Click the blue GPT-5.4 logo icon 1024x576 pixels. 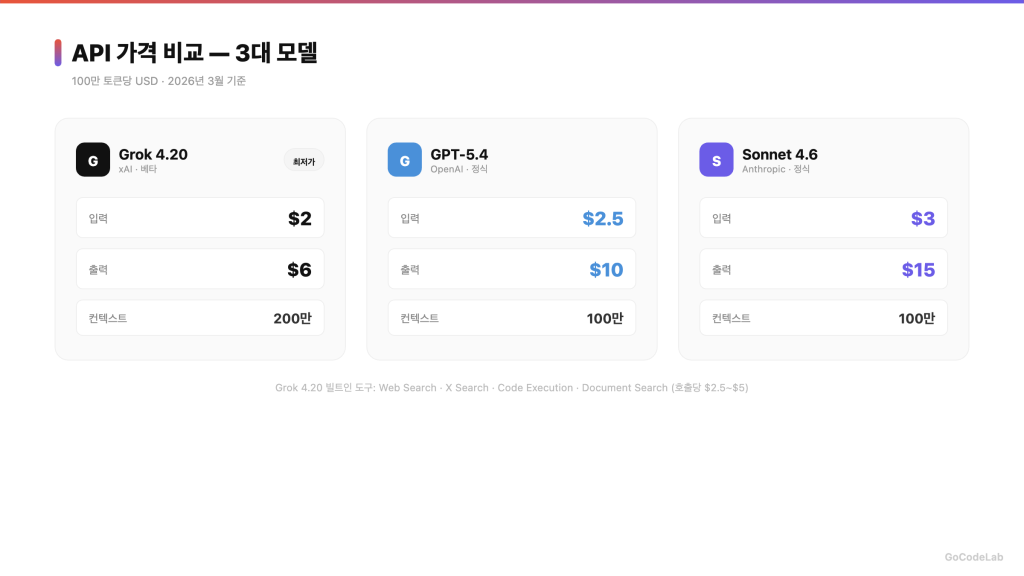coord(405,160)
